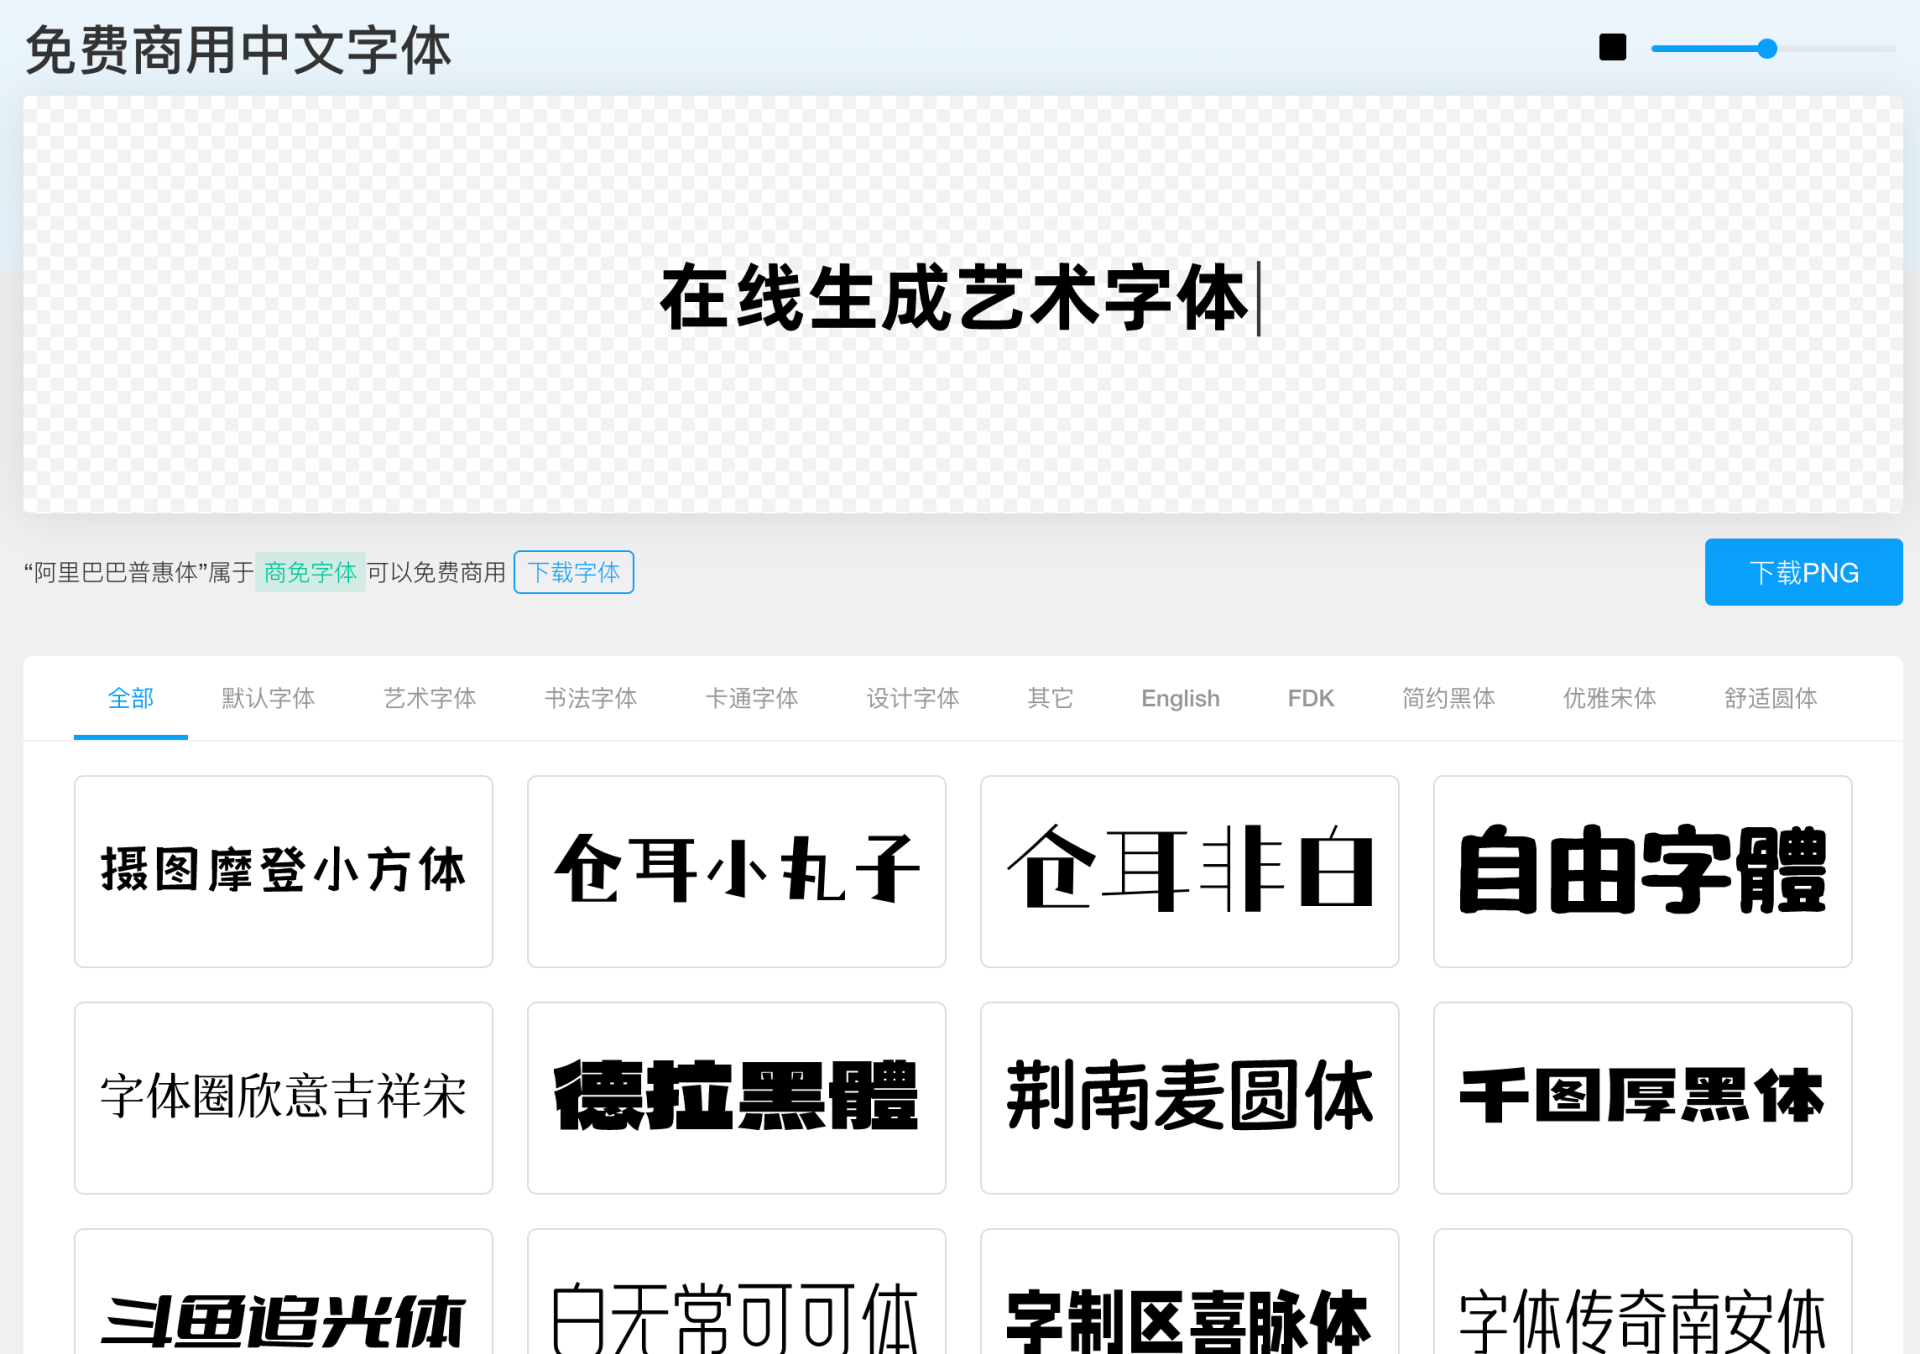Apply the 字体圈欣意吉祥宋 font

click(283, 1097)
